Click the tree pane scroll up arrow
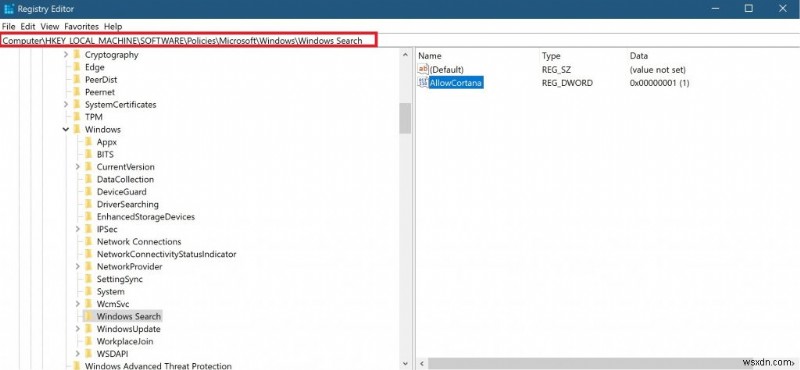 coord(405,55)
